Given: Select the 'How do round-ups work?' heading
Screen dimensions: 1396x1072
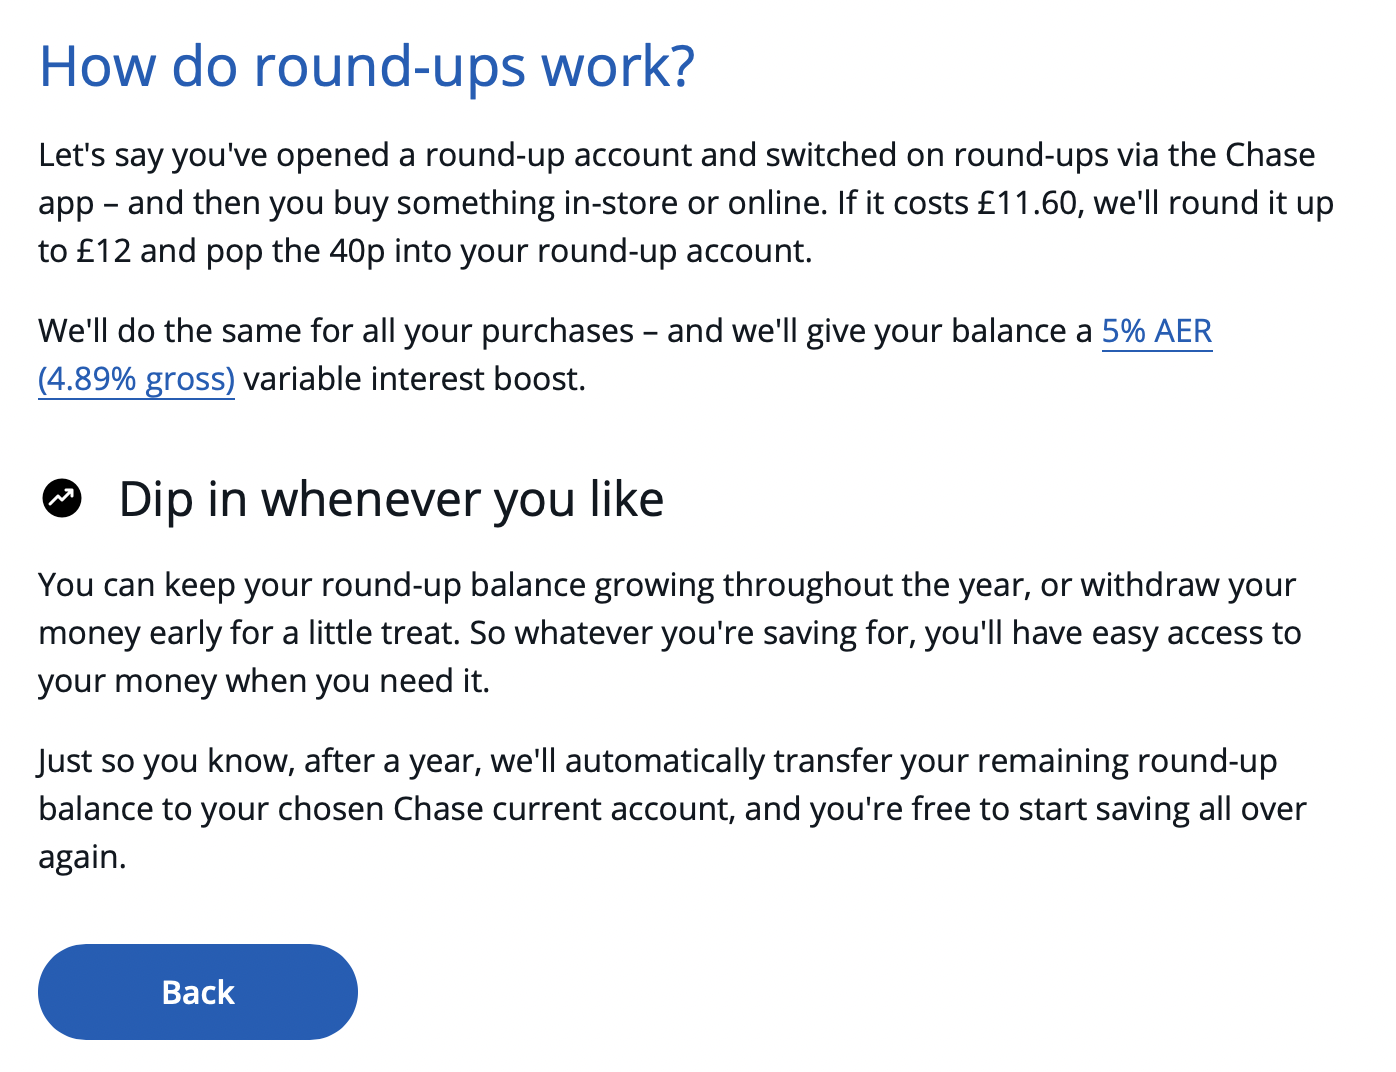Looking at the screenshot, I should click(x=367, y=67).
